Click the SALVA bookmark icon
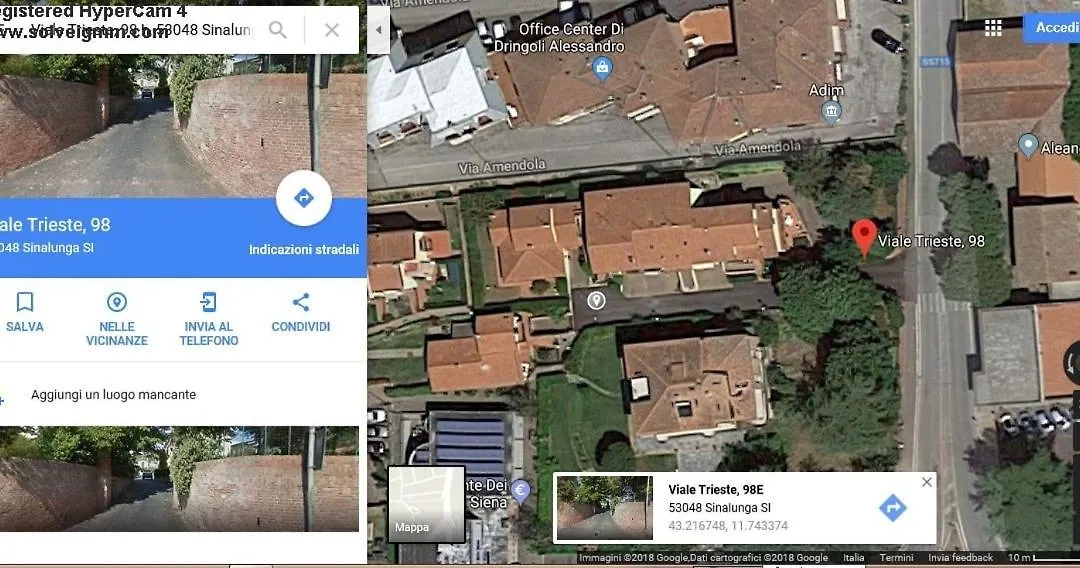The image size is (1080, 568). [25, 302]
